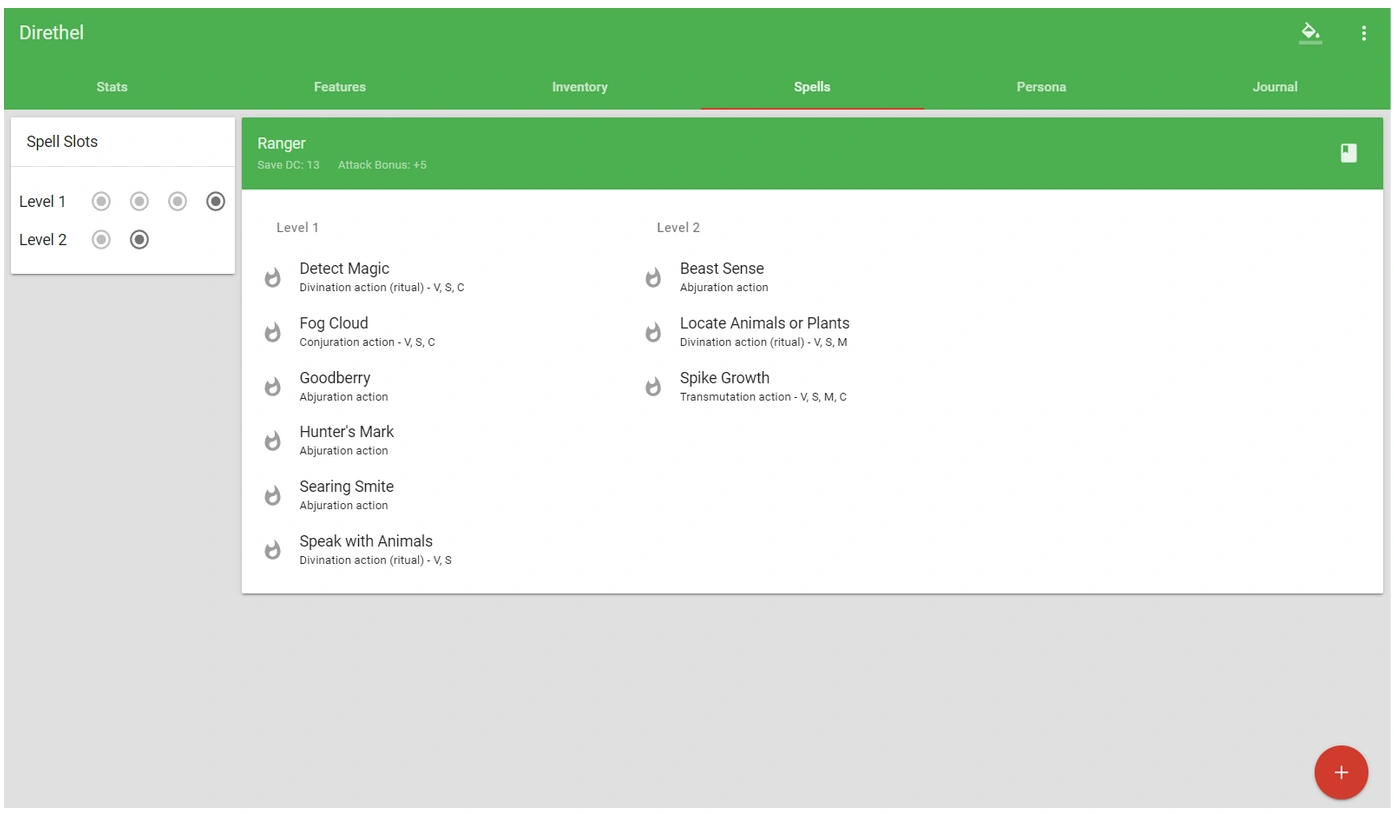
Task: Click the Save DC: 13 text
Action: (x=288, y=165)
